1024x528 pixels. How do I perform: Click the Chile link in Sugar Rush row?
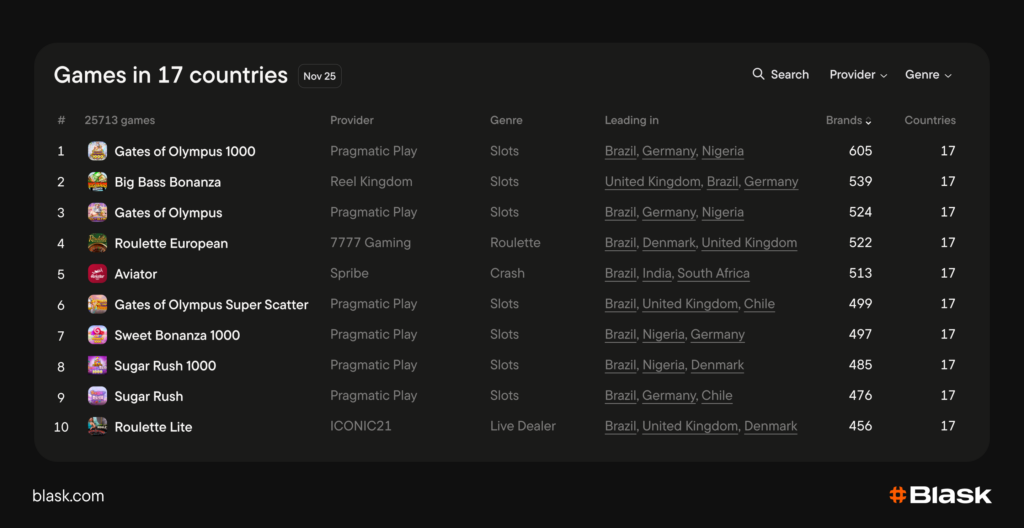(717, 396)
